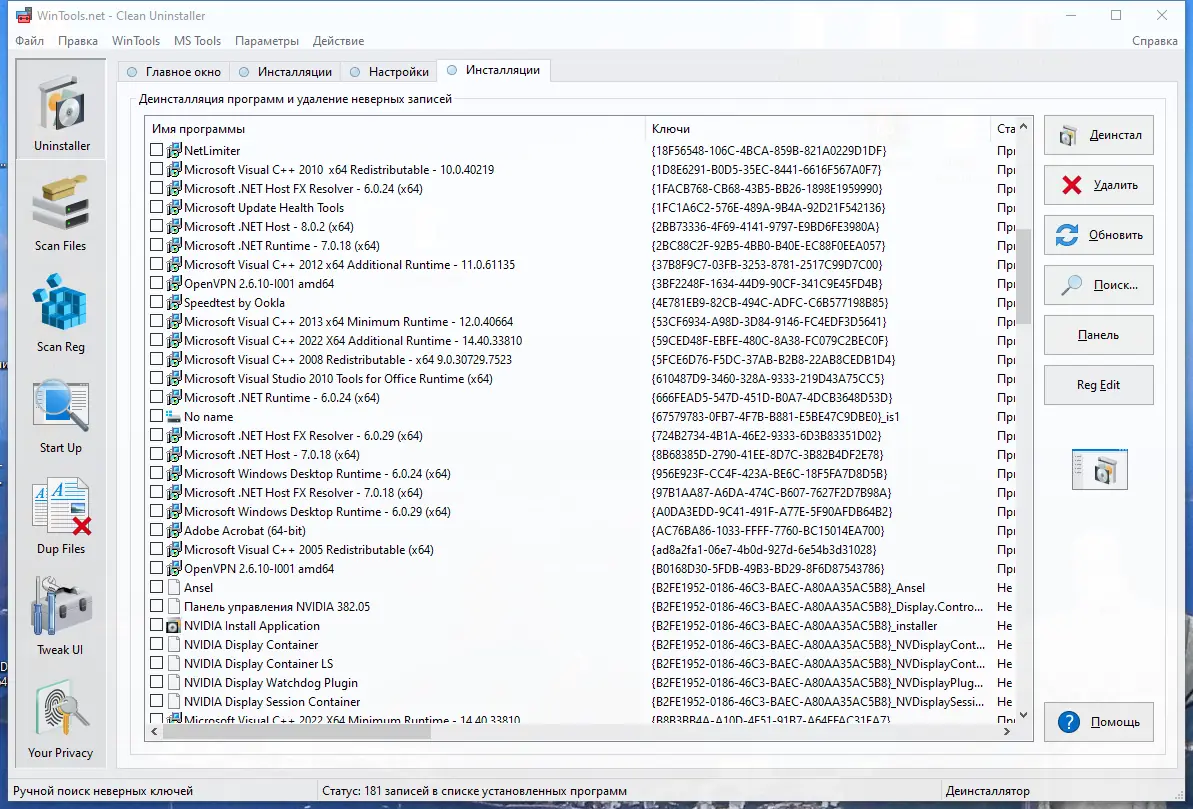
Task: Open the WinTools menu
Action: point(135,41)
